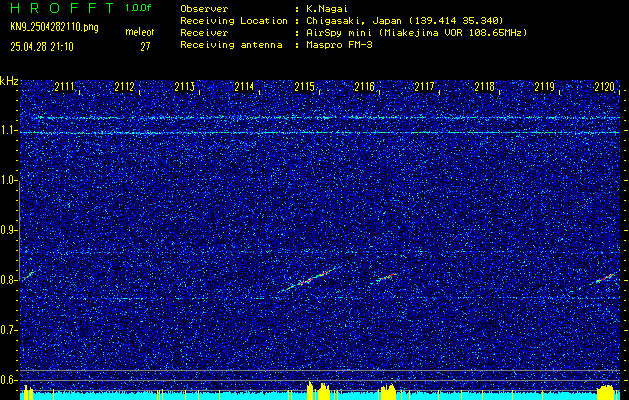Click the HROFFT program title
Image resolution: width=629 pixels, height=400 pixels.
[x=62, y=8]
